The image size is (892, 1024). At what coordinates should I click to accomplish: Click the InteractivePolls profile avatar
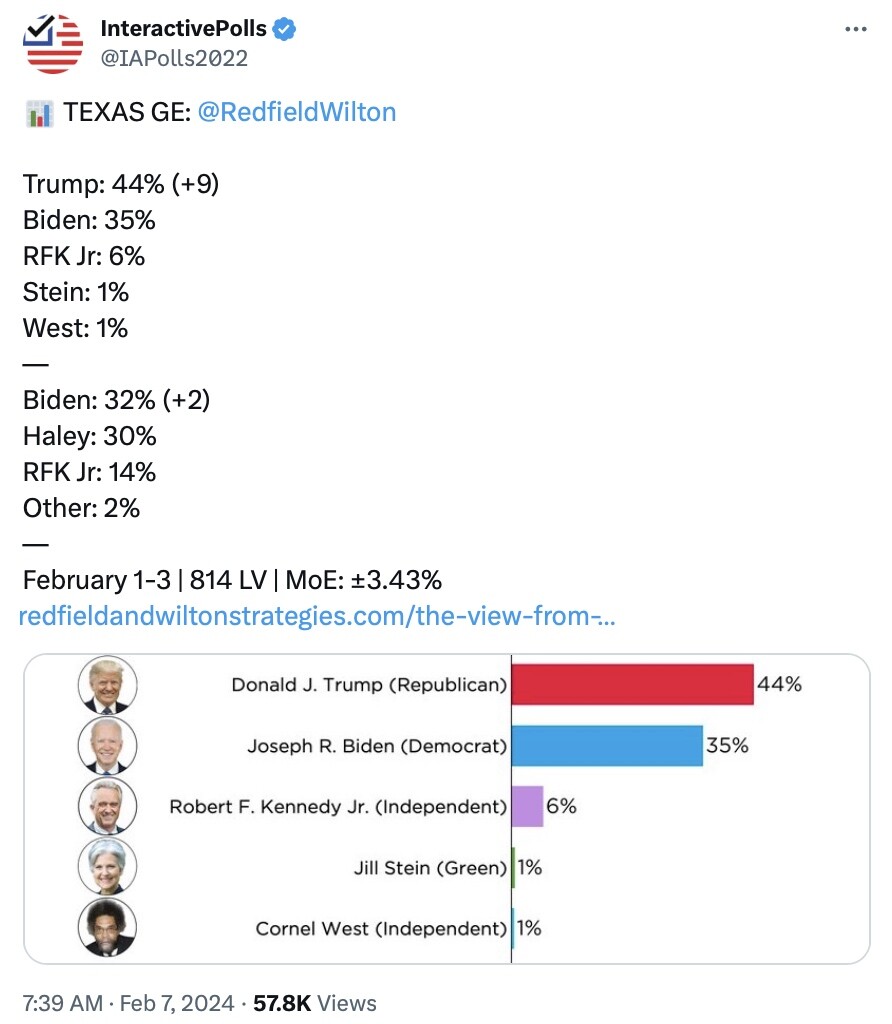(54, 45)
